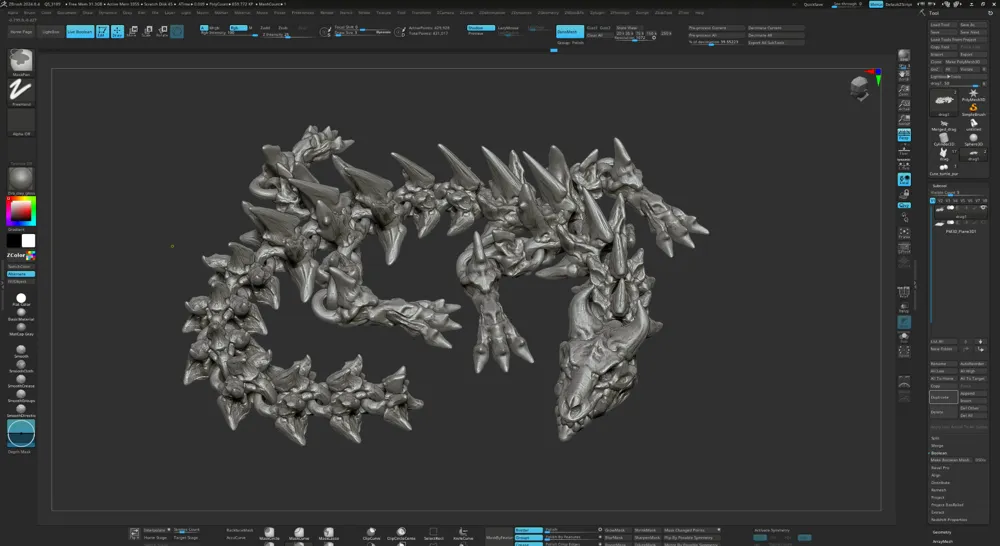Select the Sphere3D tool thumbnail
The width and height of the screenshot is (1000, 546).
tap(973, 140)
